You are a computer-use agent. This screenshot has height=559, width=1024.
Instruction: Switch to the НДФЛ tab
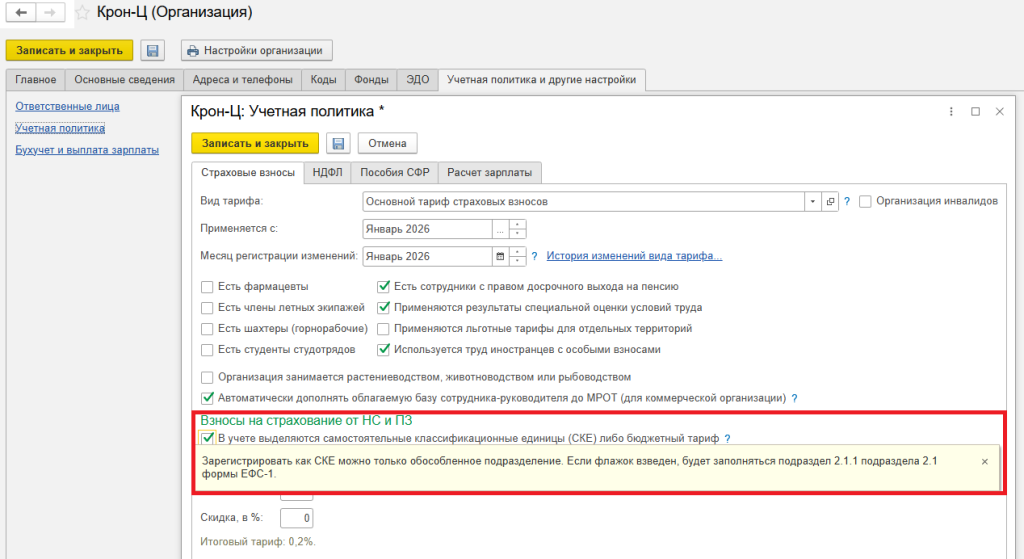[x=327, y=172]
